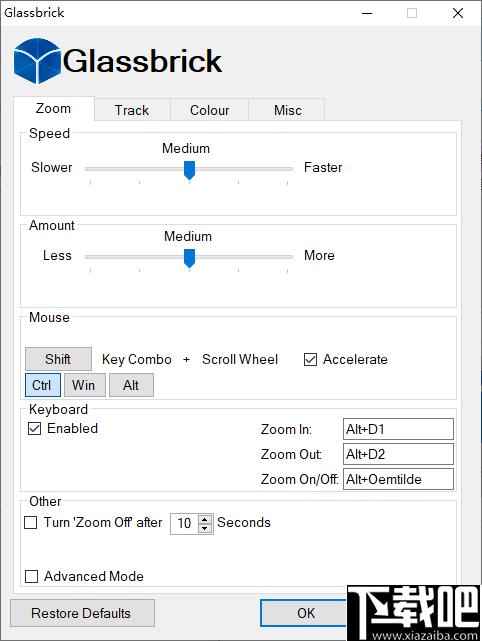This screenshot has width=482, height=641.
Task: Click the Zoom In shortcut field
Action: 398,429
